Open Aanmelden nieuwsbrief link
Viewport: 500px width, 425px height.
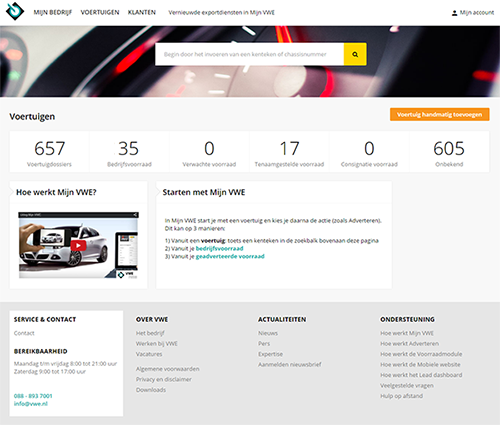click(290, 364)
